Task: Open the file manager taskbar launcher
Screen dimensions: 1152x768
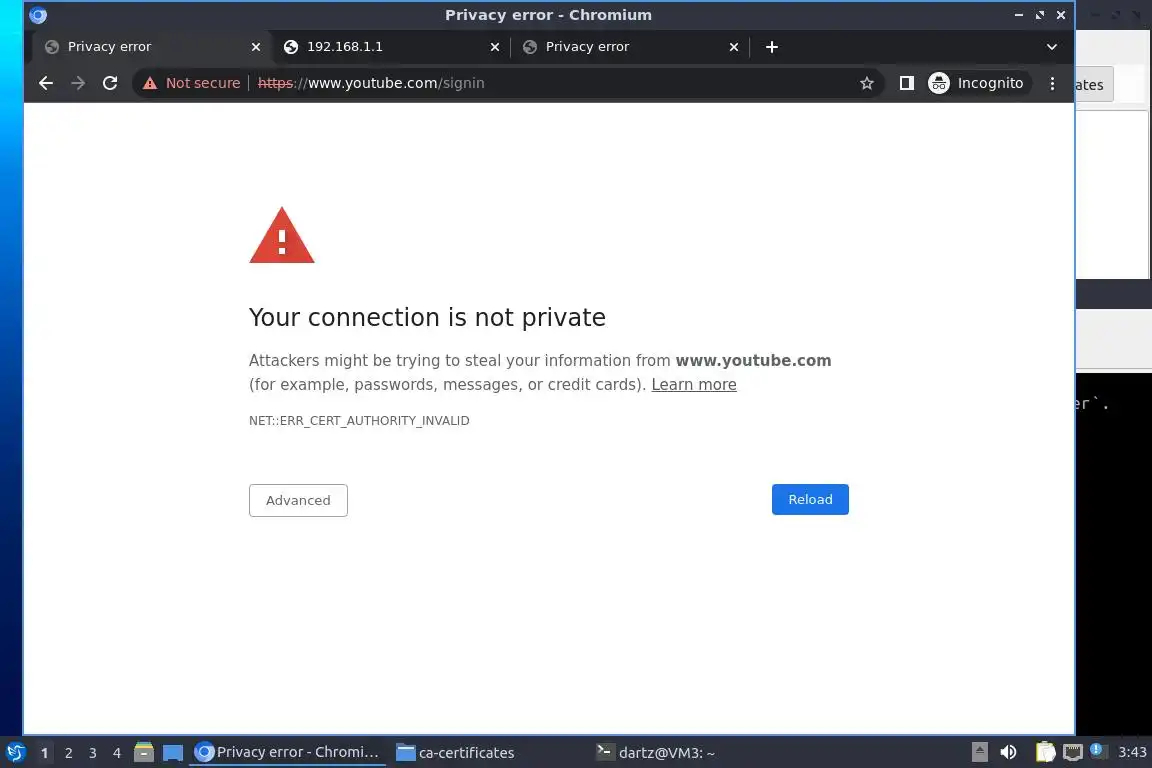Action: pos(144,753)
